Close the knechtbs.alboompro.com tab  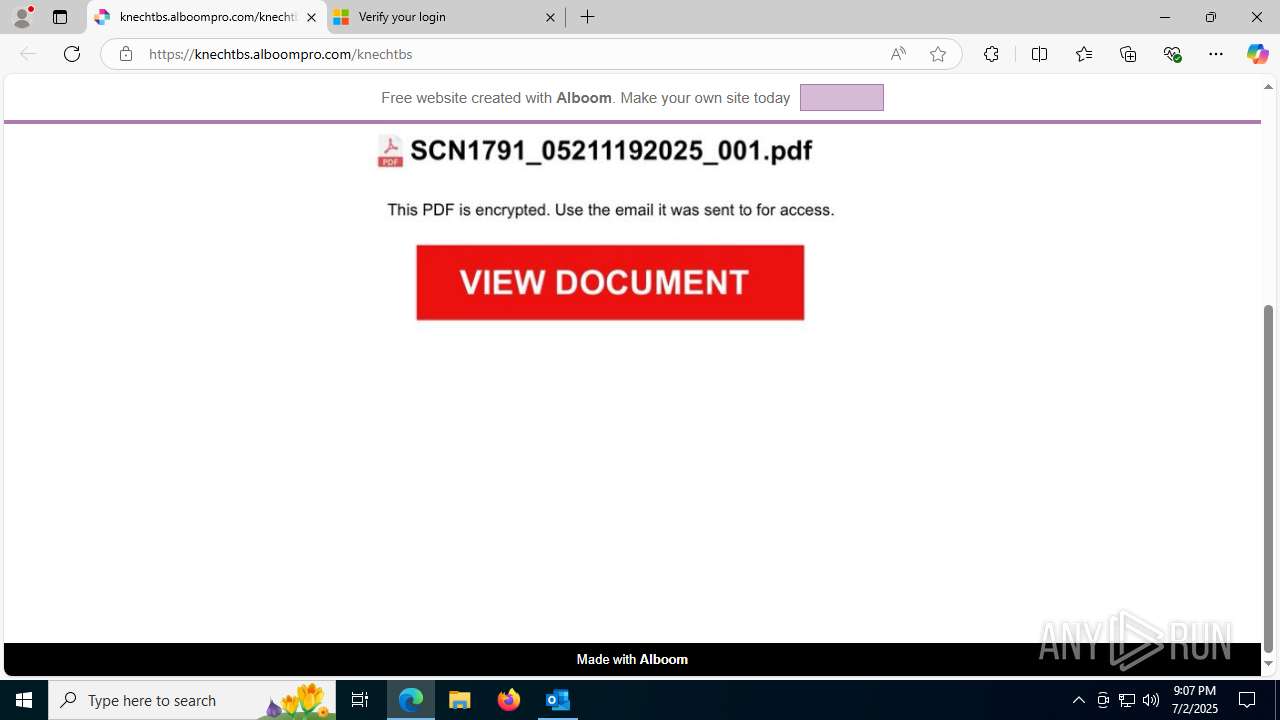coord(311,17)
